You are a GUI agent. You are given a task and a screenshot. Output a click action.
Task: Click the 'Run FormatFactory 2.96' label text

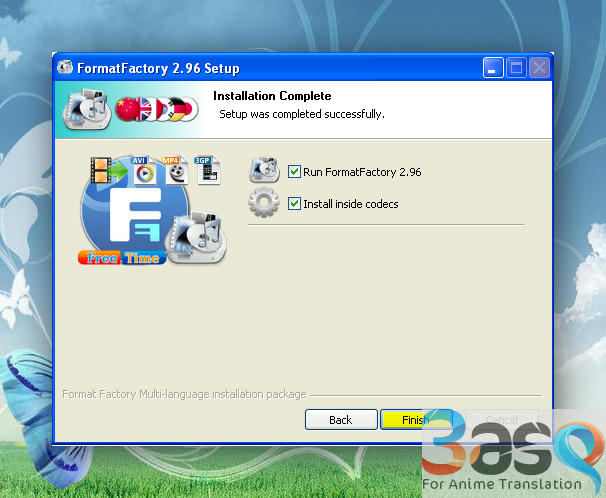pyautogui.click(x=362, y=172)
